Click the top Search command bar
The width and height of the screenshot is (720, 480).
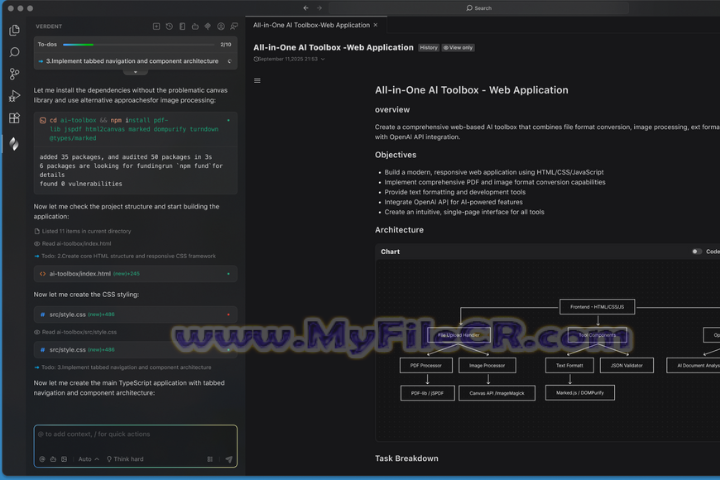click(478, 8)
